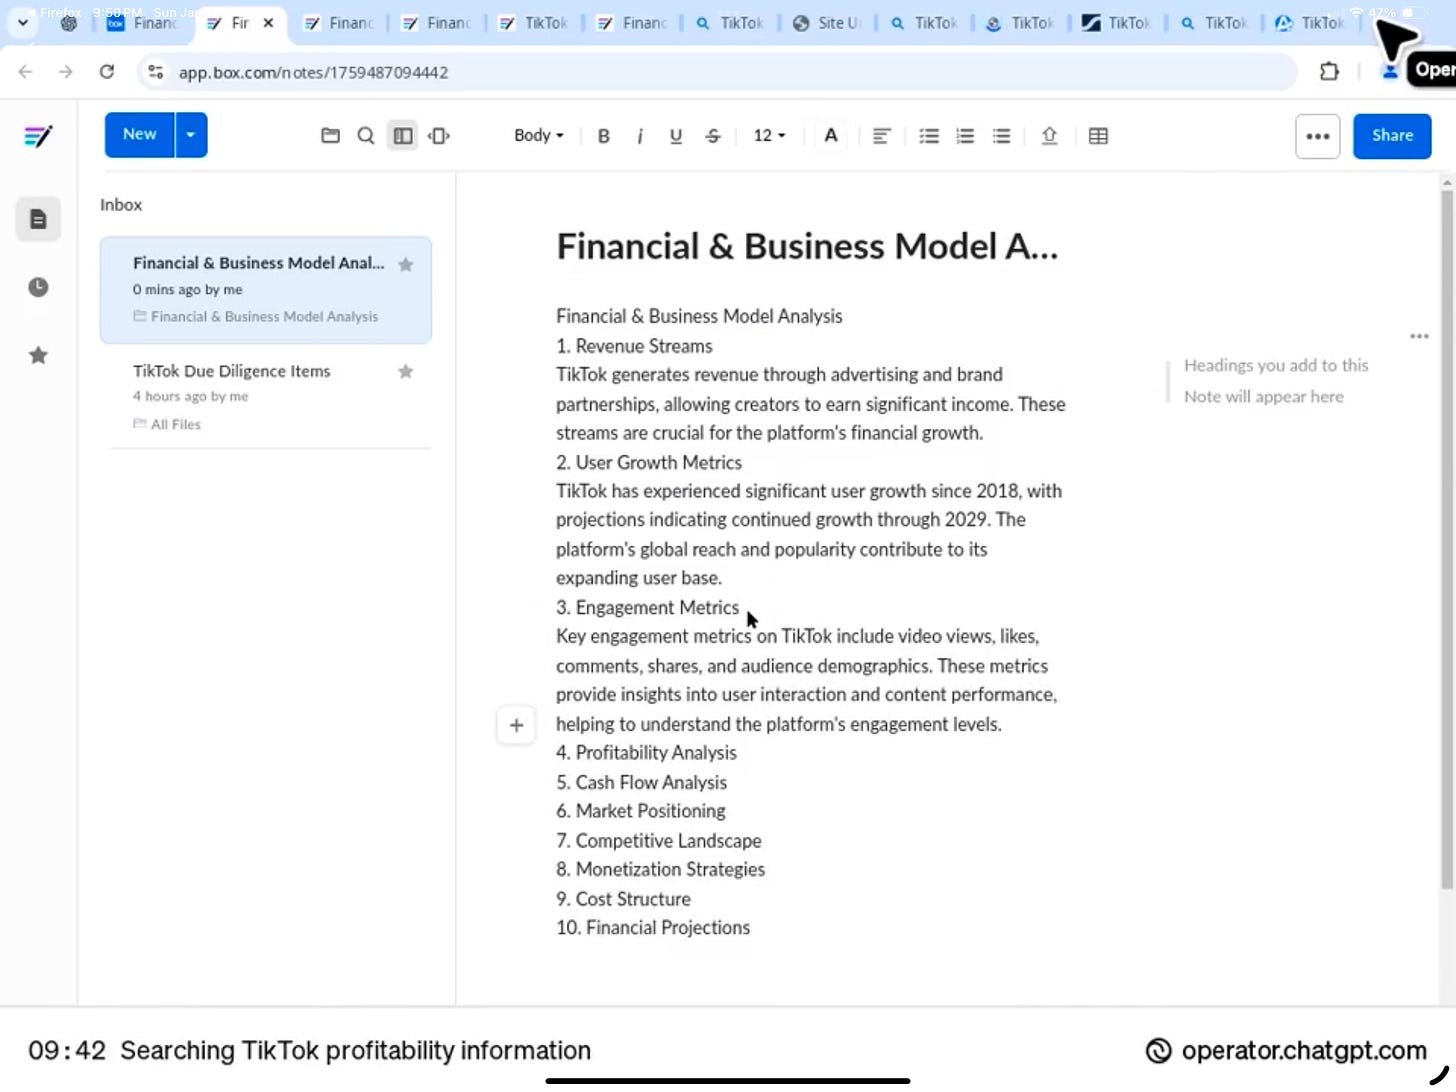Click the Box Notes logo icon
The image size is (1456, 1092).
[38, 136]
